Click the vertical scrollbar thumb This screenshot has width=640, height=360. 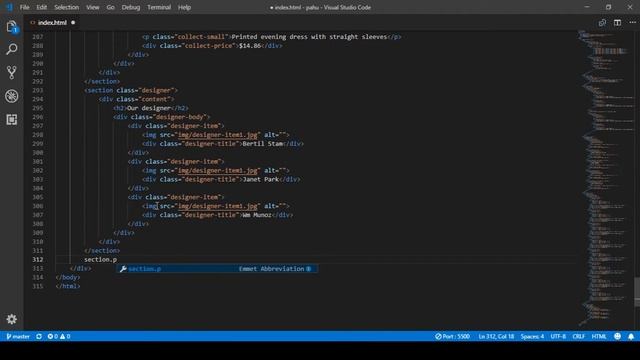tap(637, 291)
